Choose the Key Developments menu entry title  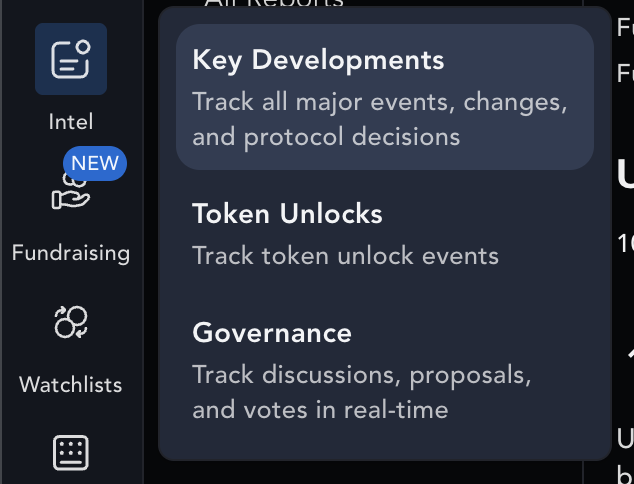pyautogui.click(x=318, y=61)
